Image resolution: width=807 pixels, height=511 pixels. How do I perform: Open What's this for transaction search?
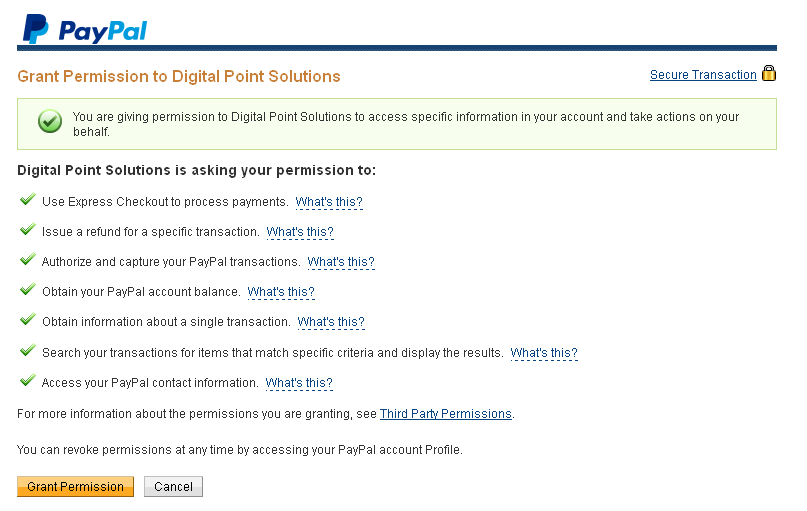point(544,353)
